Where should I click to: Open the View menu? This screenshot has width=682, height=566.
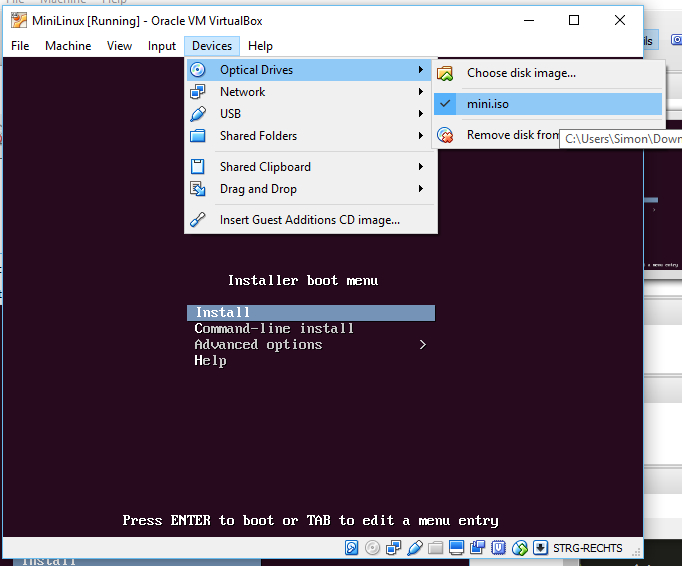point(119,46)
